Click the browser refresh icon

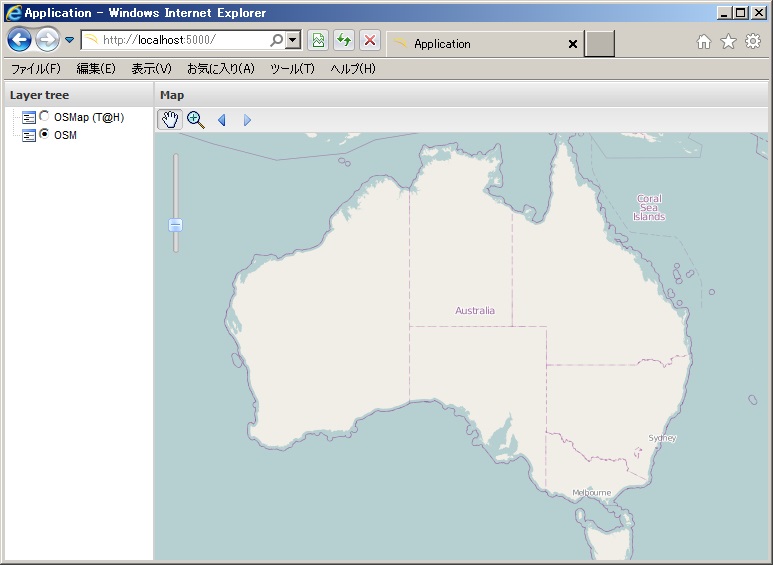point(344,41)
